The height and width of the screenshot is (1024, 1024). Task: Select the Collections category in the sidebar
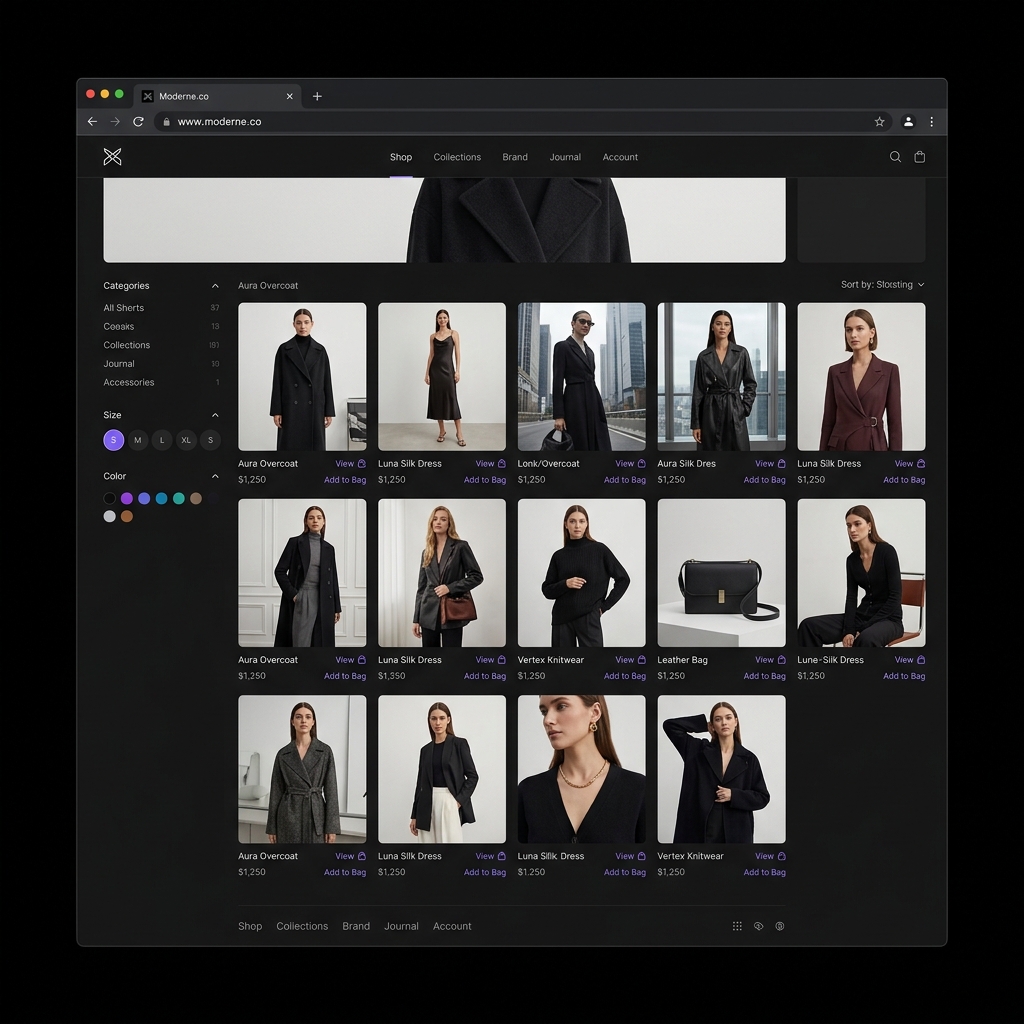tap(127, 345)
